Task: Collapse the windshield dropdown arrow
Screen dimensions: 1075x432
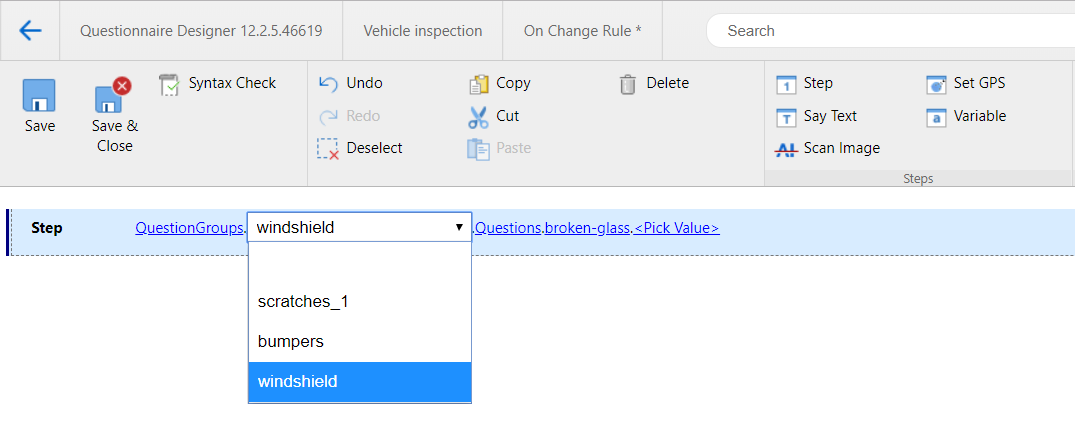Action: point(459,228)
